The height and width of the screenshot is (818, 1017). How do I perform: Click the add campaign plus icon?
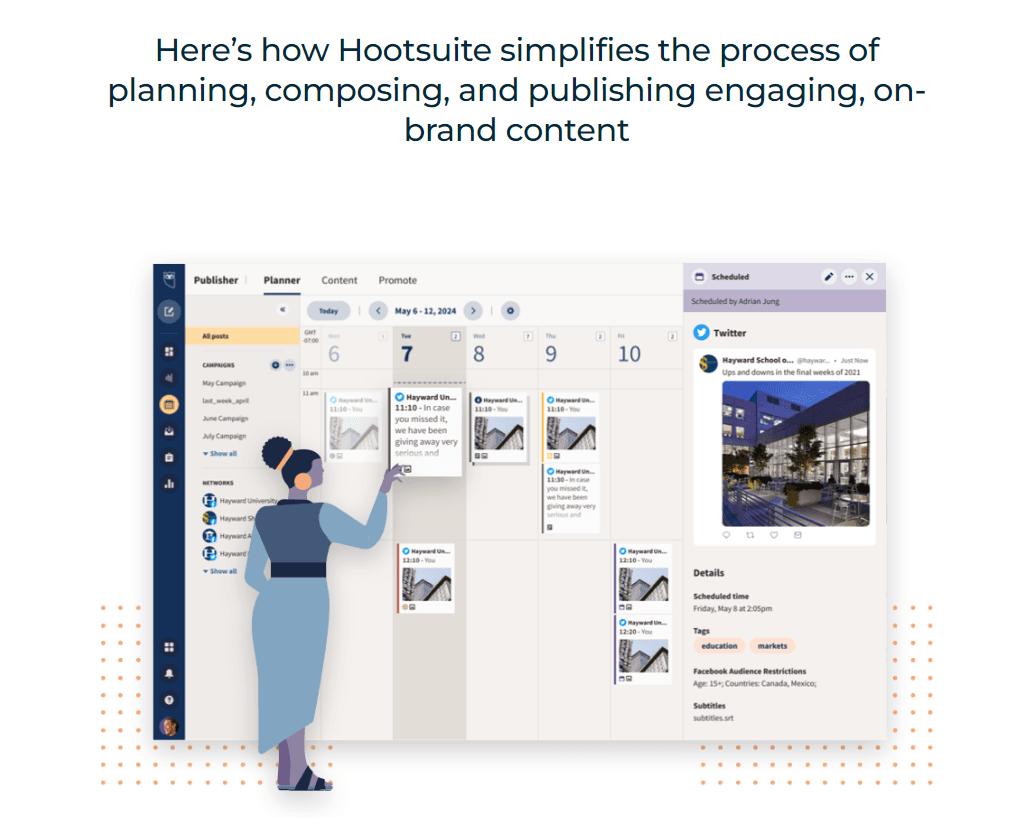pos(275,365)
